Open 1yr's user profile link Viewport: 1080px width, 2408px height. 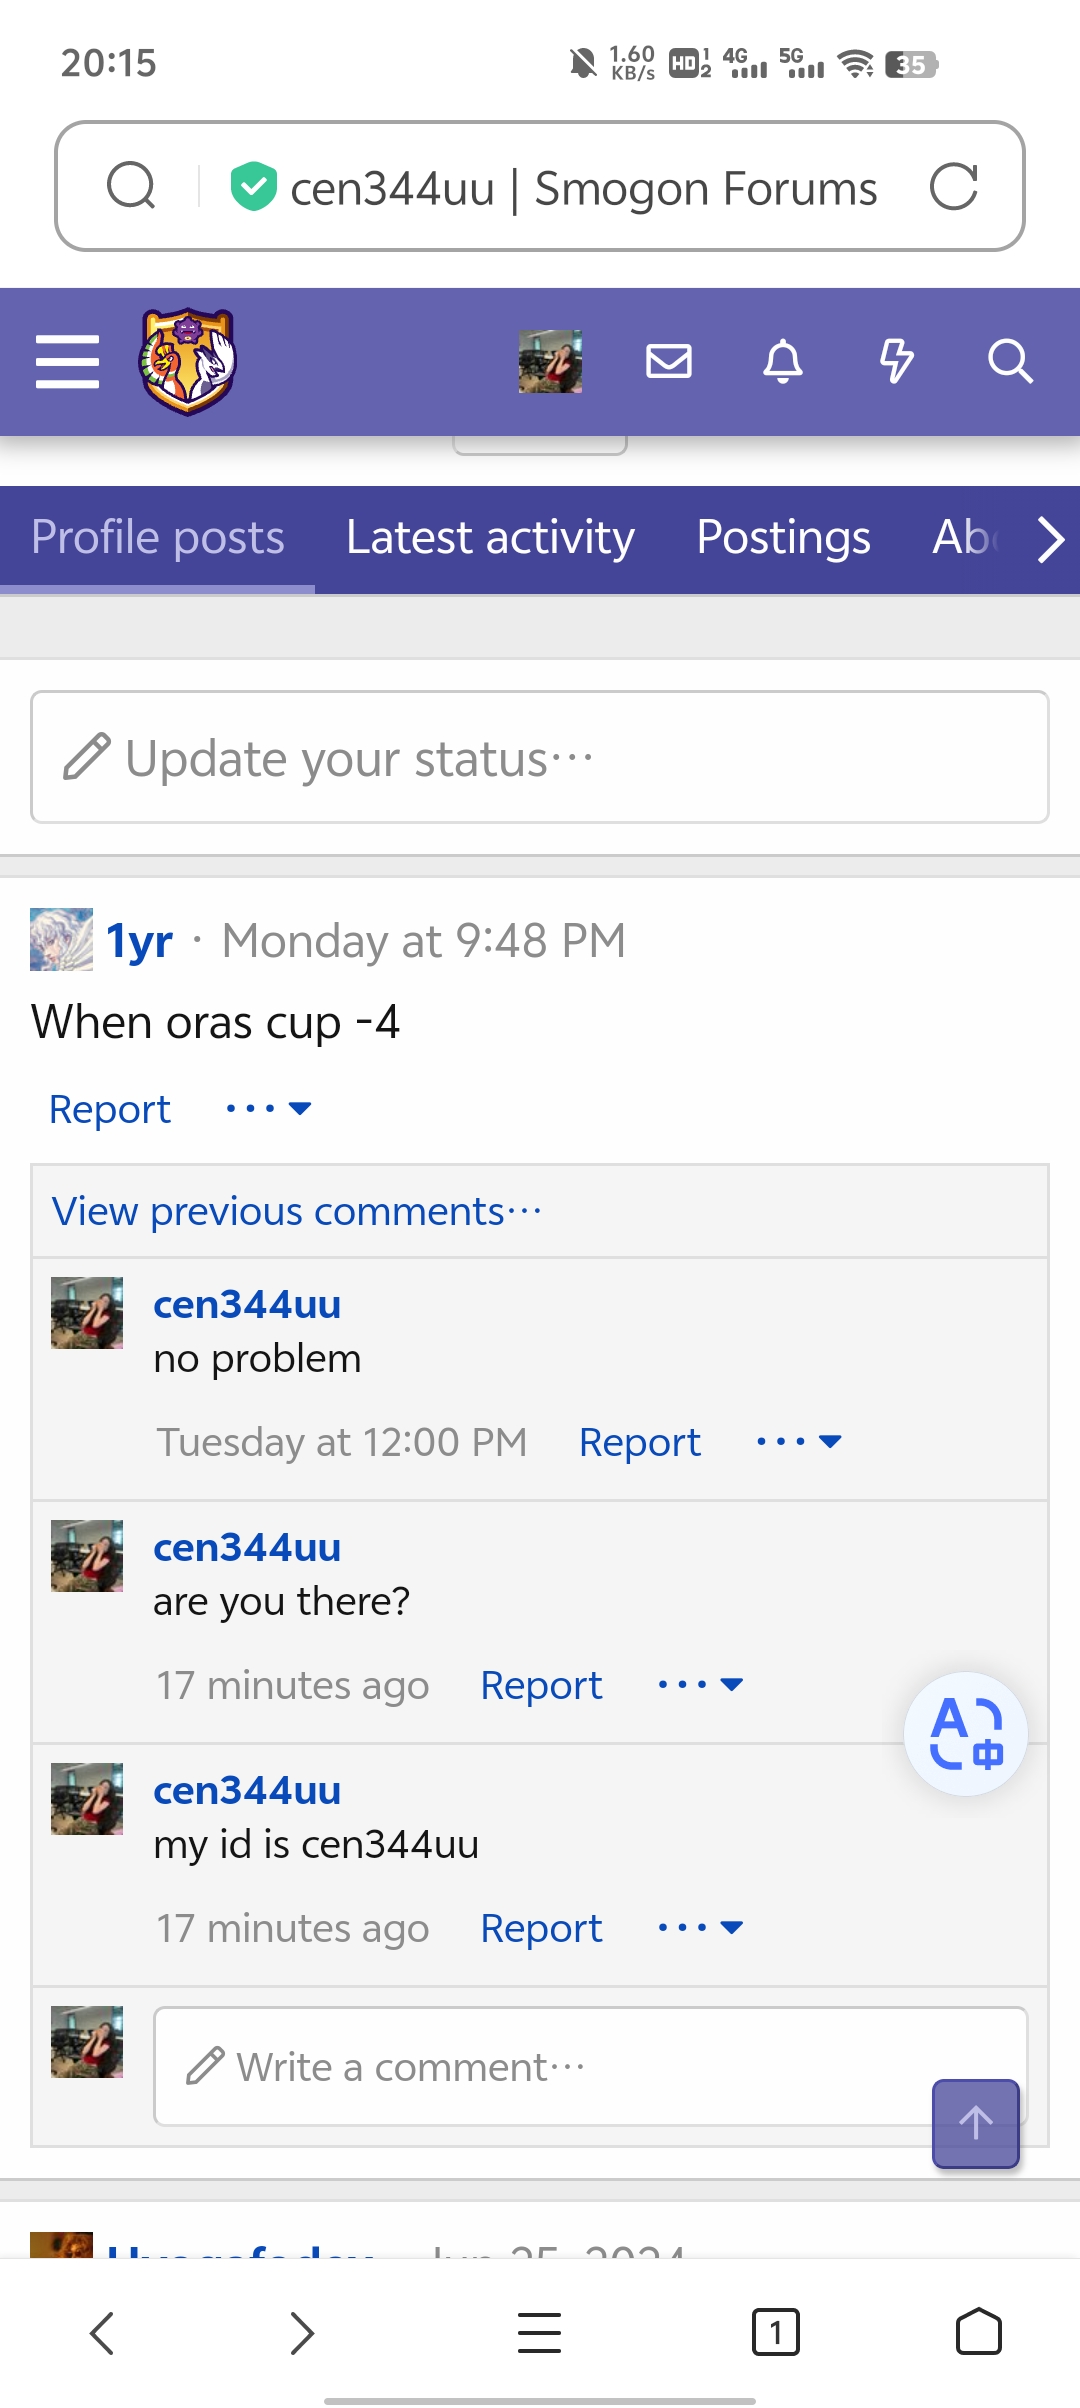pyautogui.click(x=140, y=941)
